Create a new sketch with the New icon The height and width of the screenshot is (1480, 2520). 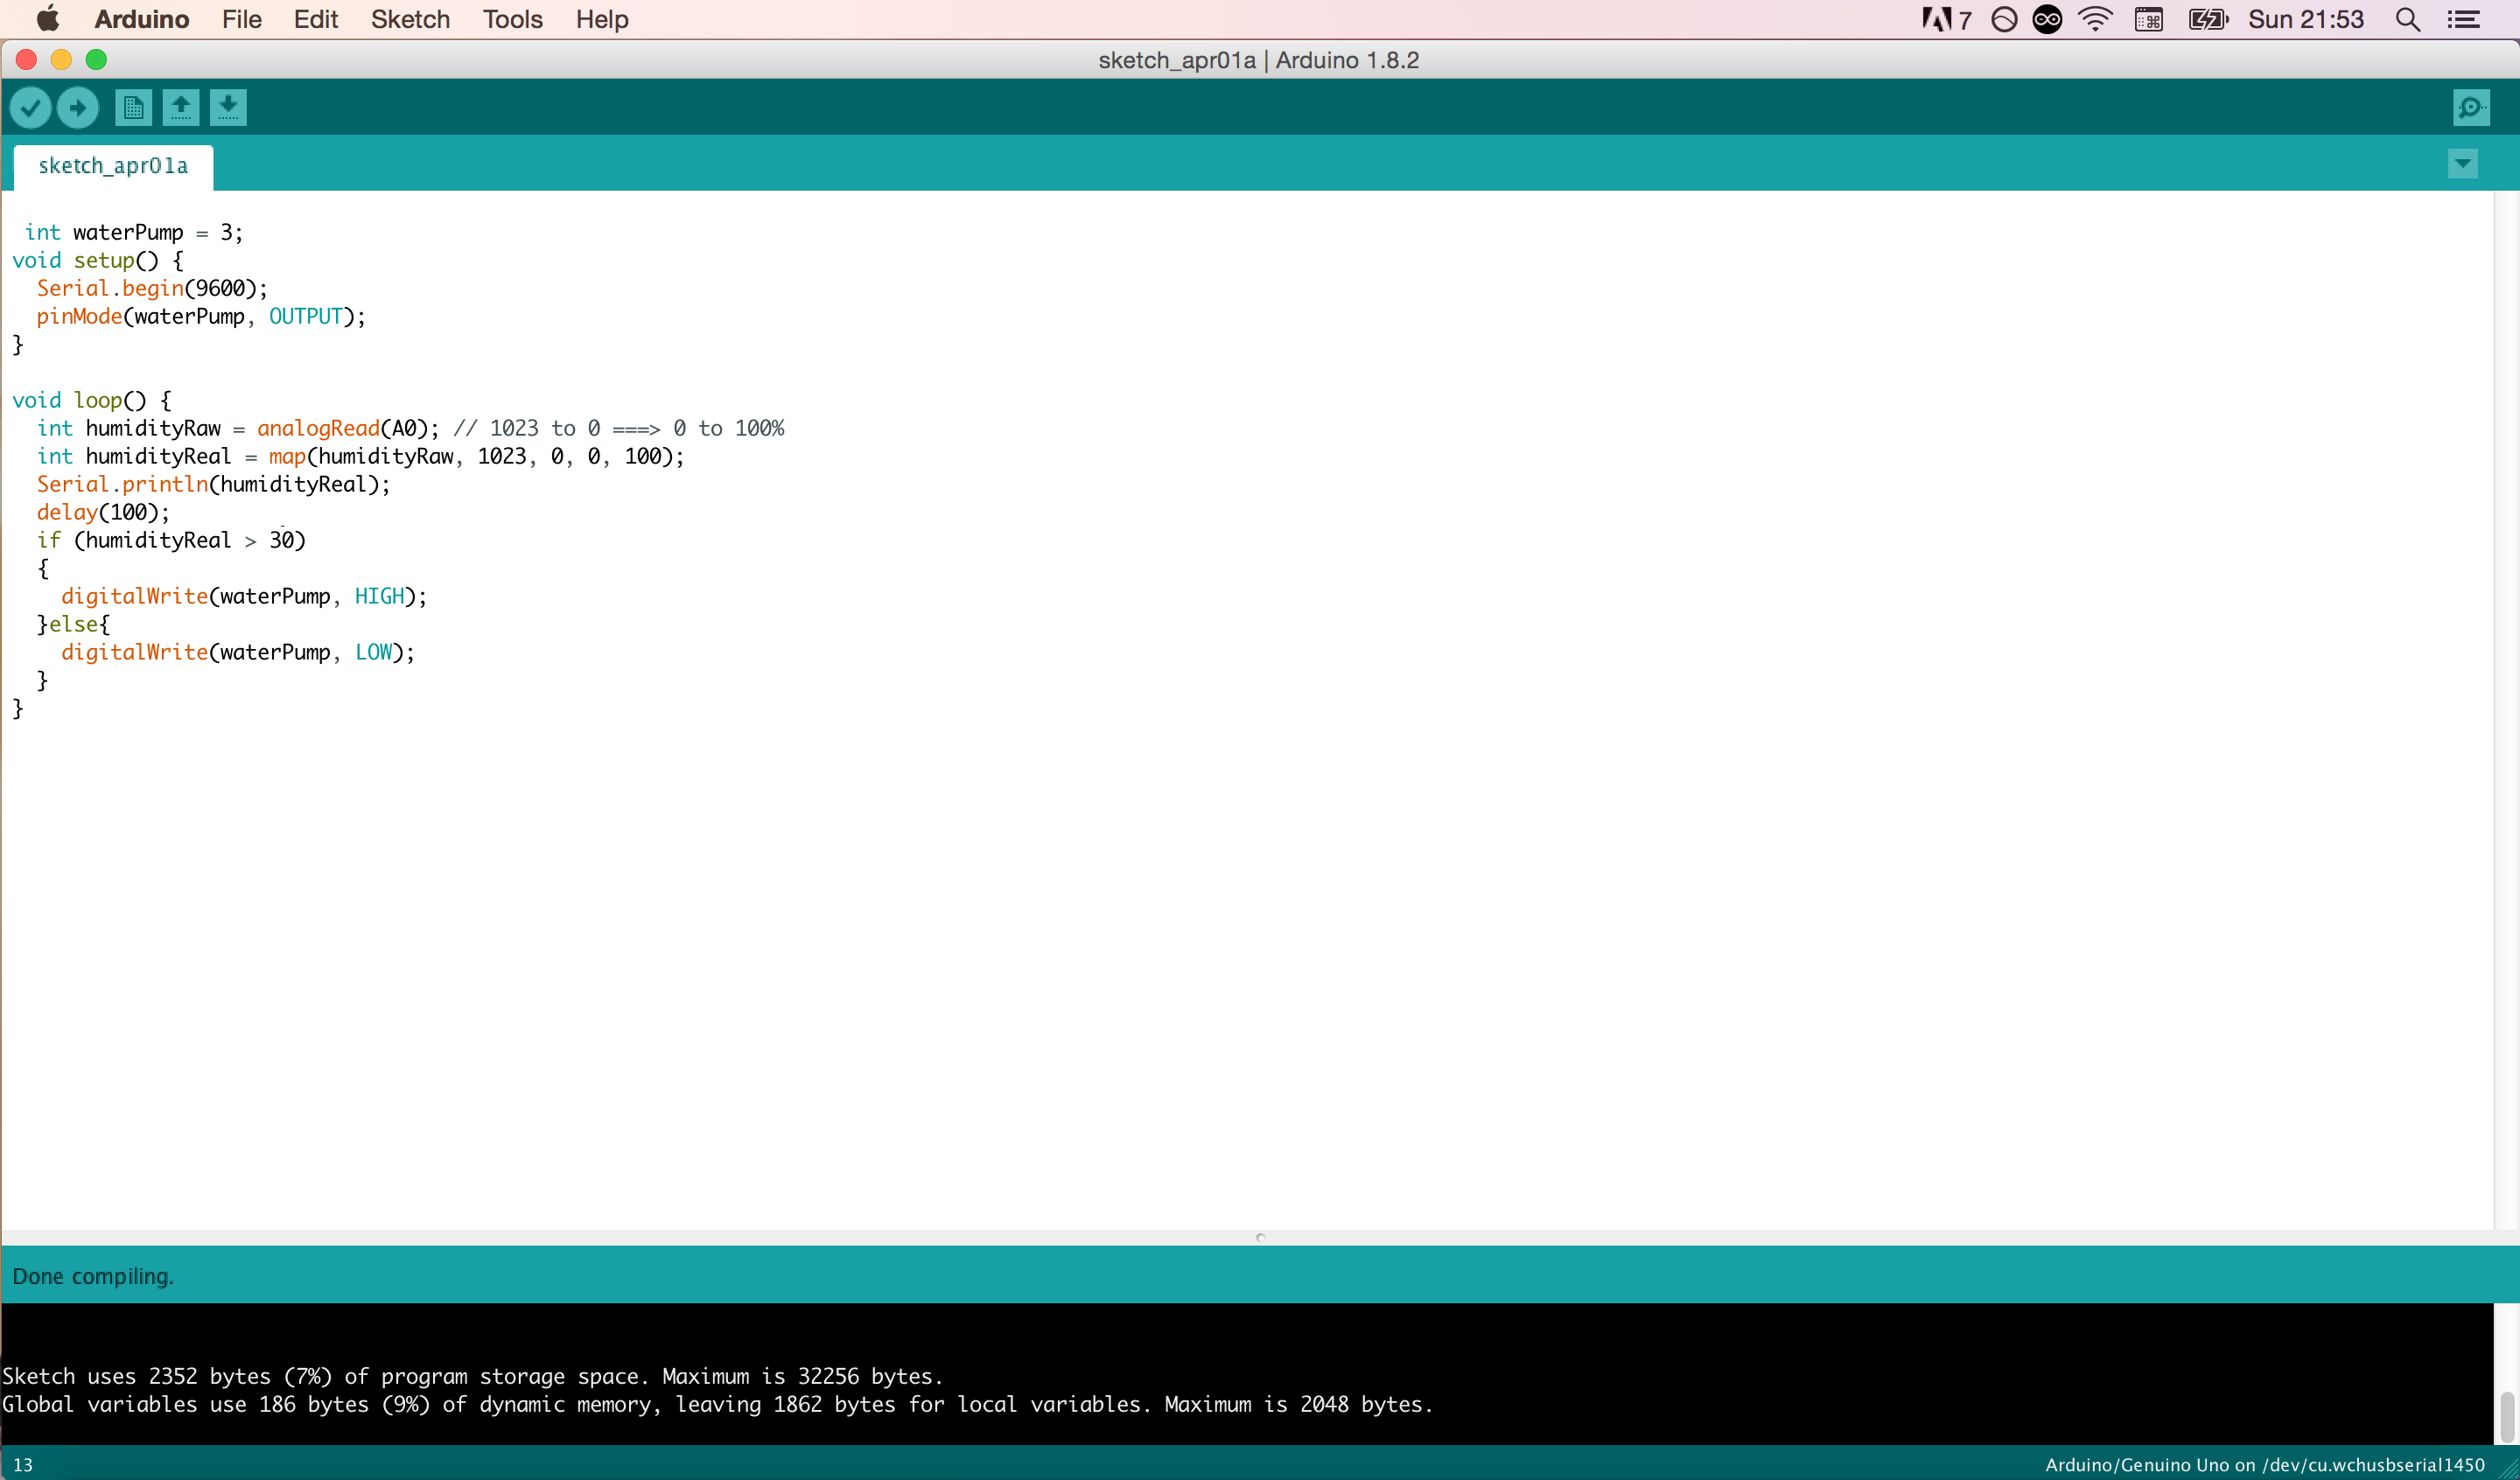click(133, 107)
